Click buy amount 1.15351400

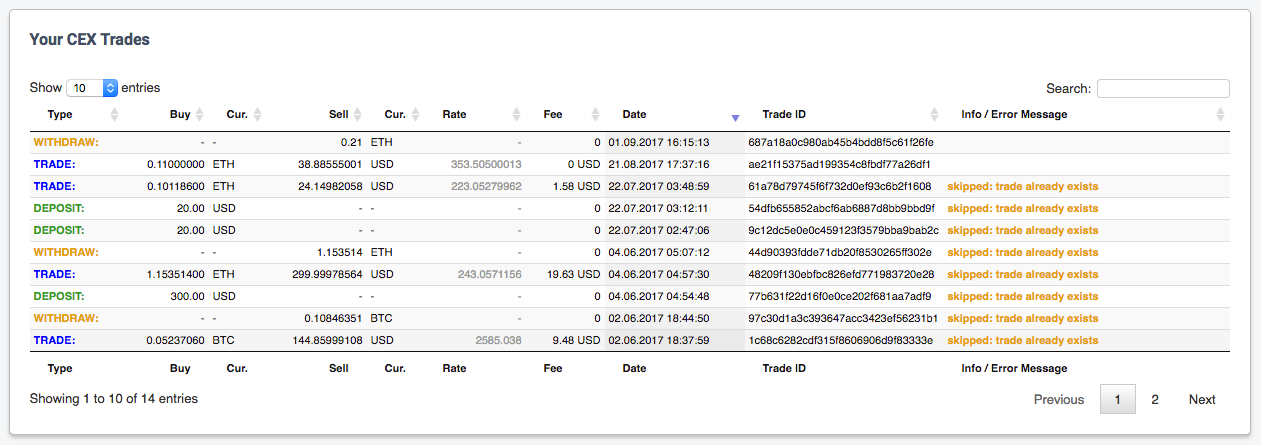[176, 274]
